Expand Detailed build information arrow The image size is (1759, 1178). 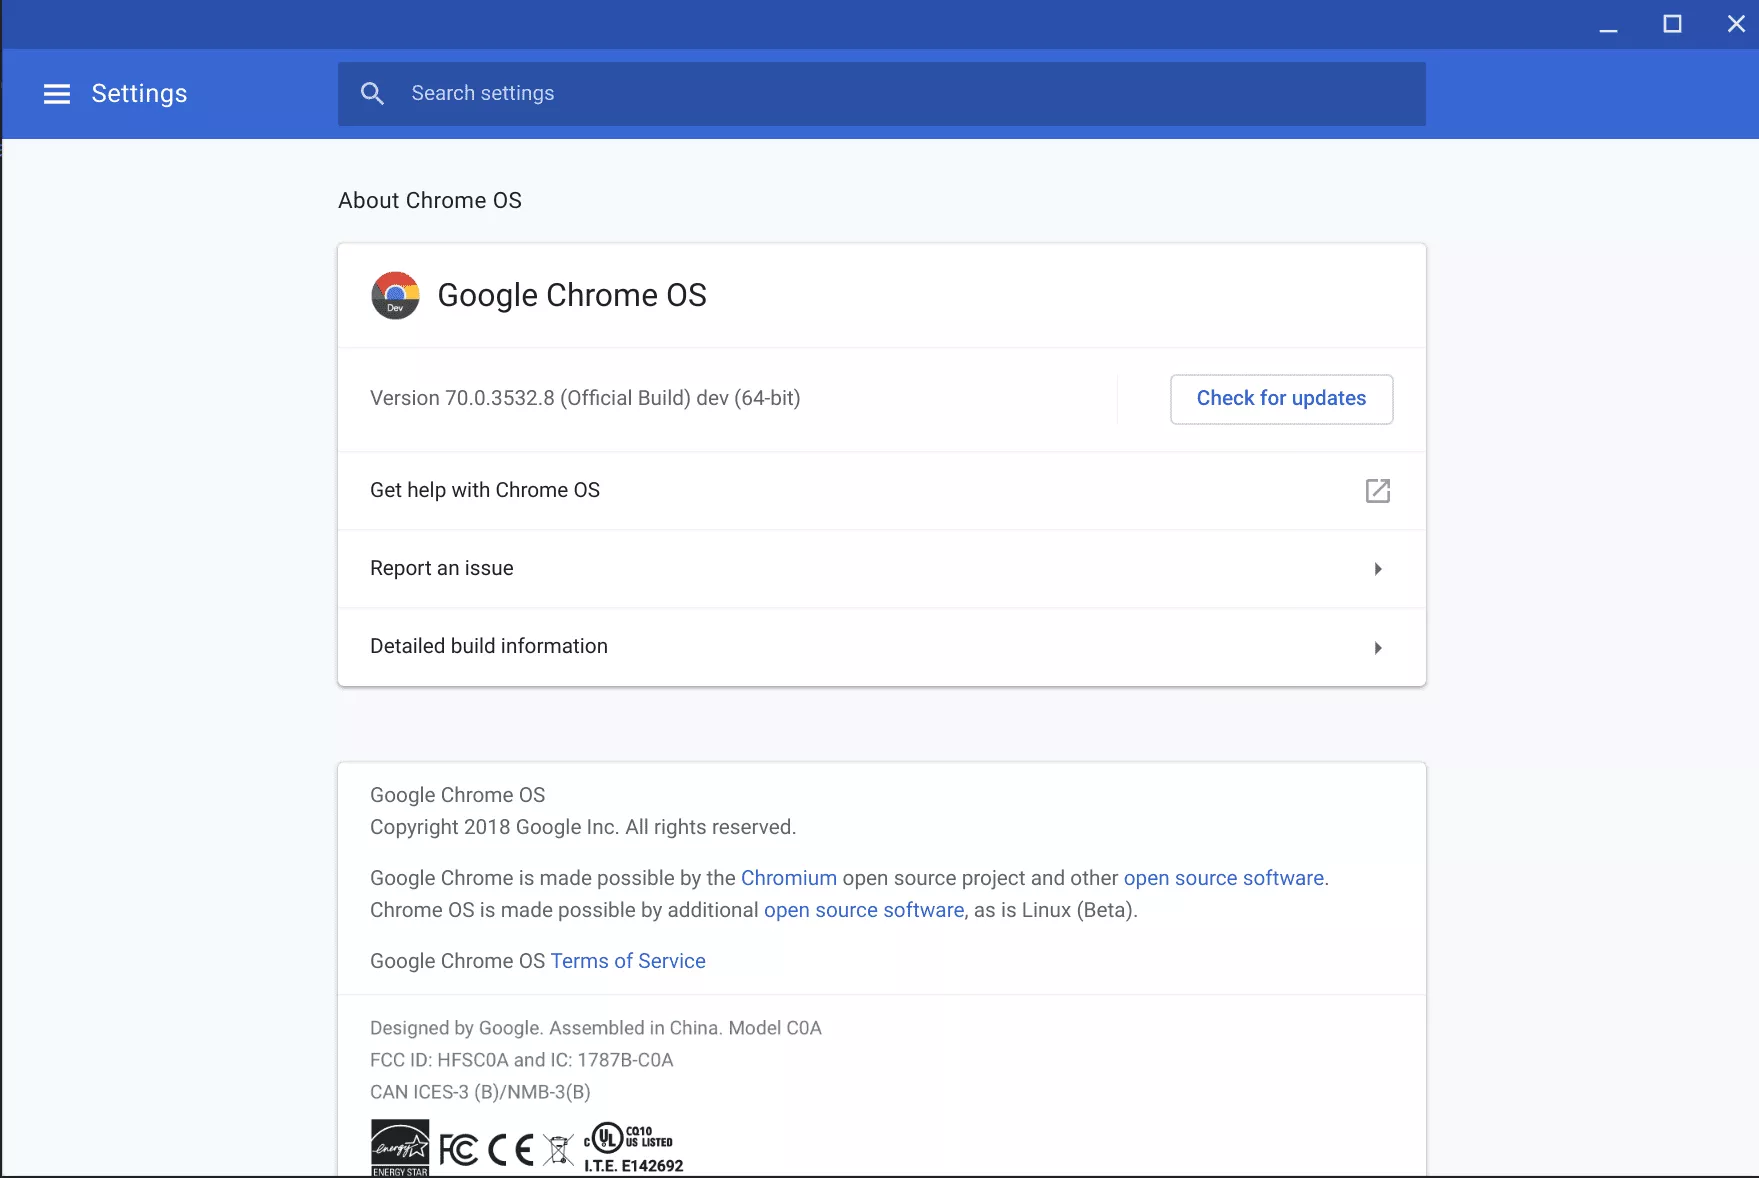point(1377,647)
